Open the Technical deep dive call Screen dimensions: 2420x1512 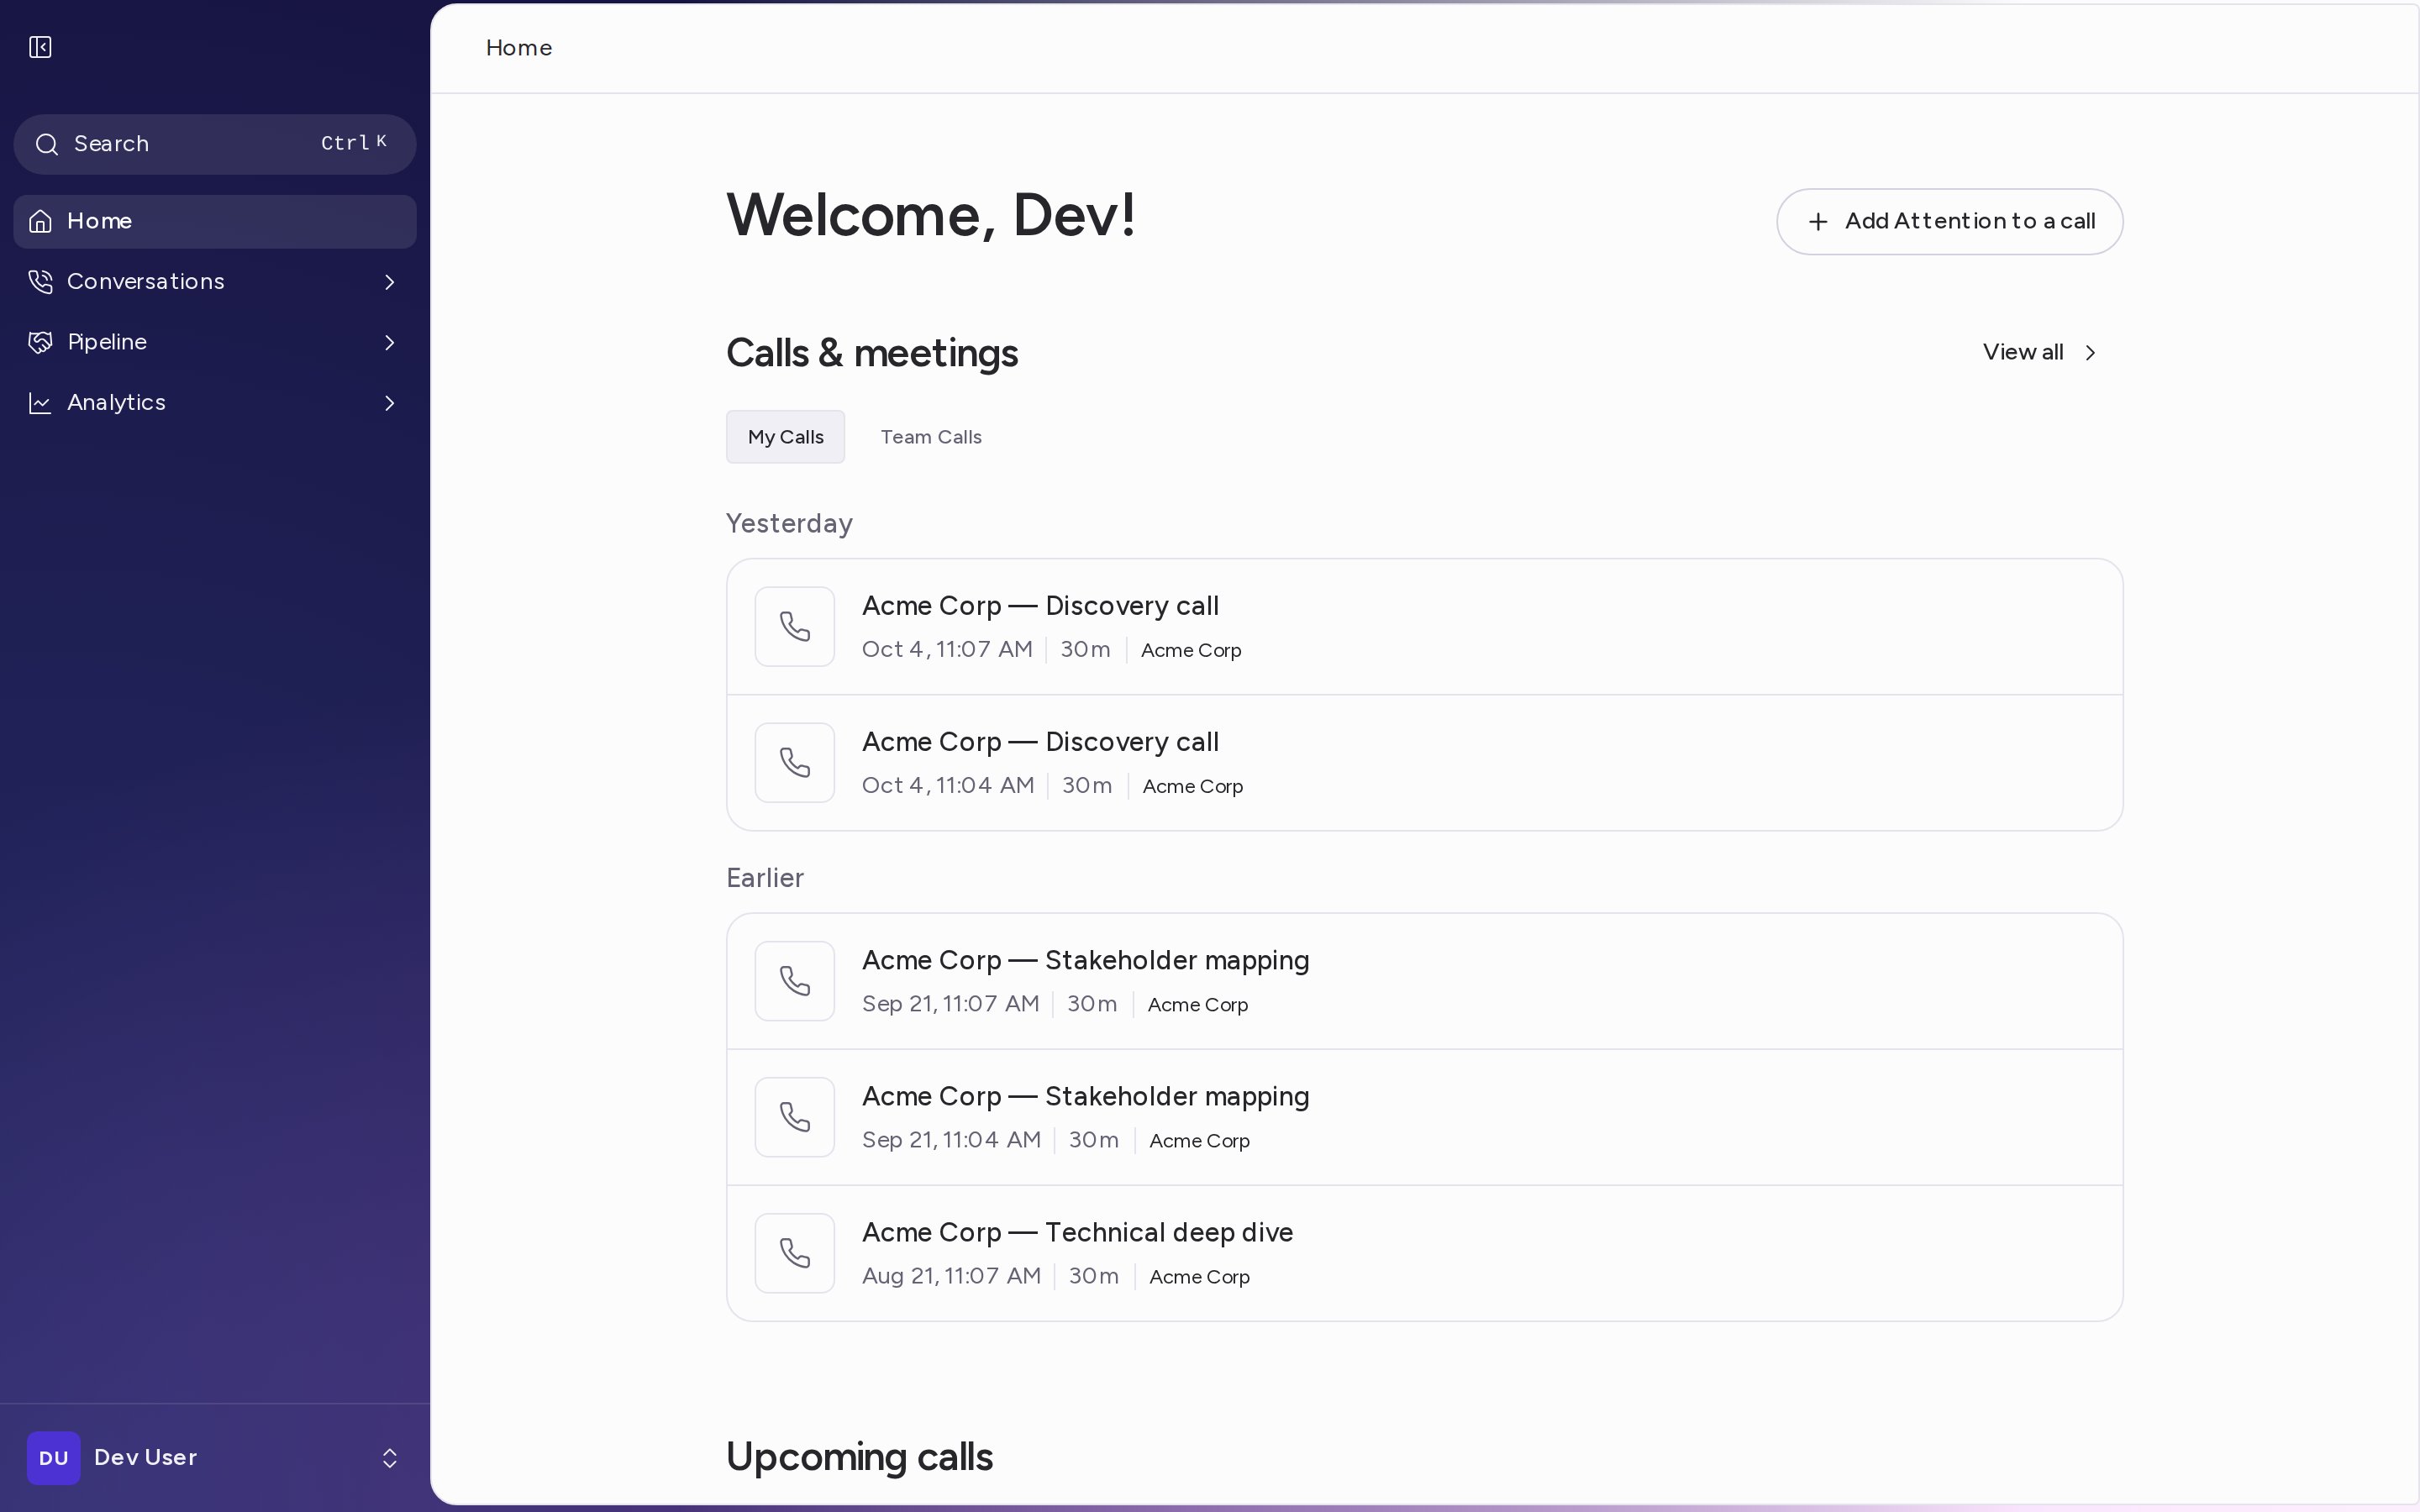(x=1424, y=1253)
